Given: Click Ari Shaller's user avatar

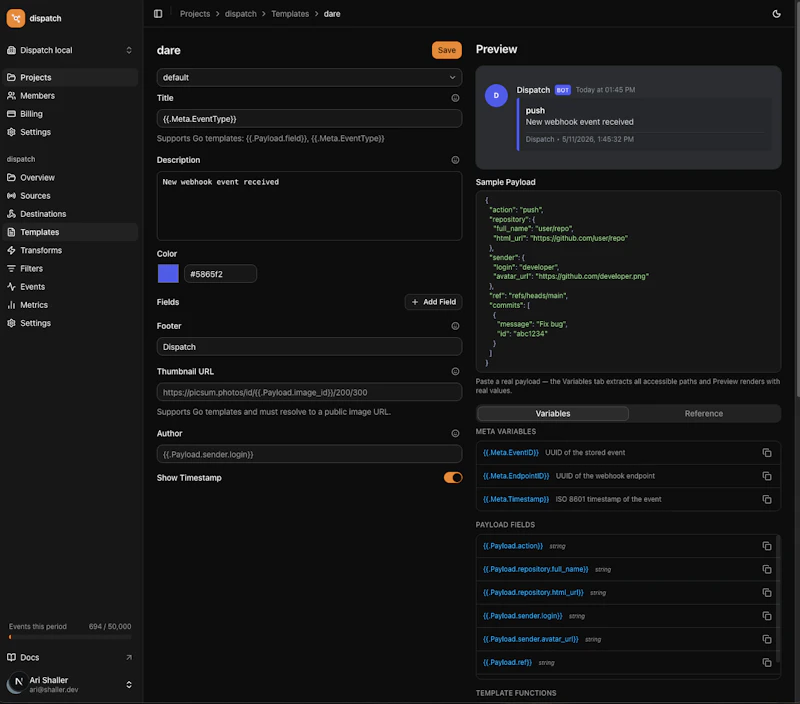Looking at the screenshot, I should [x=16, y=684].
